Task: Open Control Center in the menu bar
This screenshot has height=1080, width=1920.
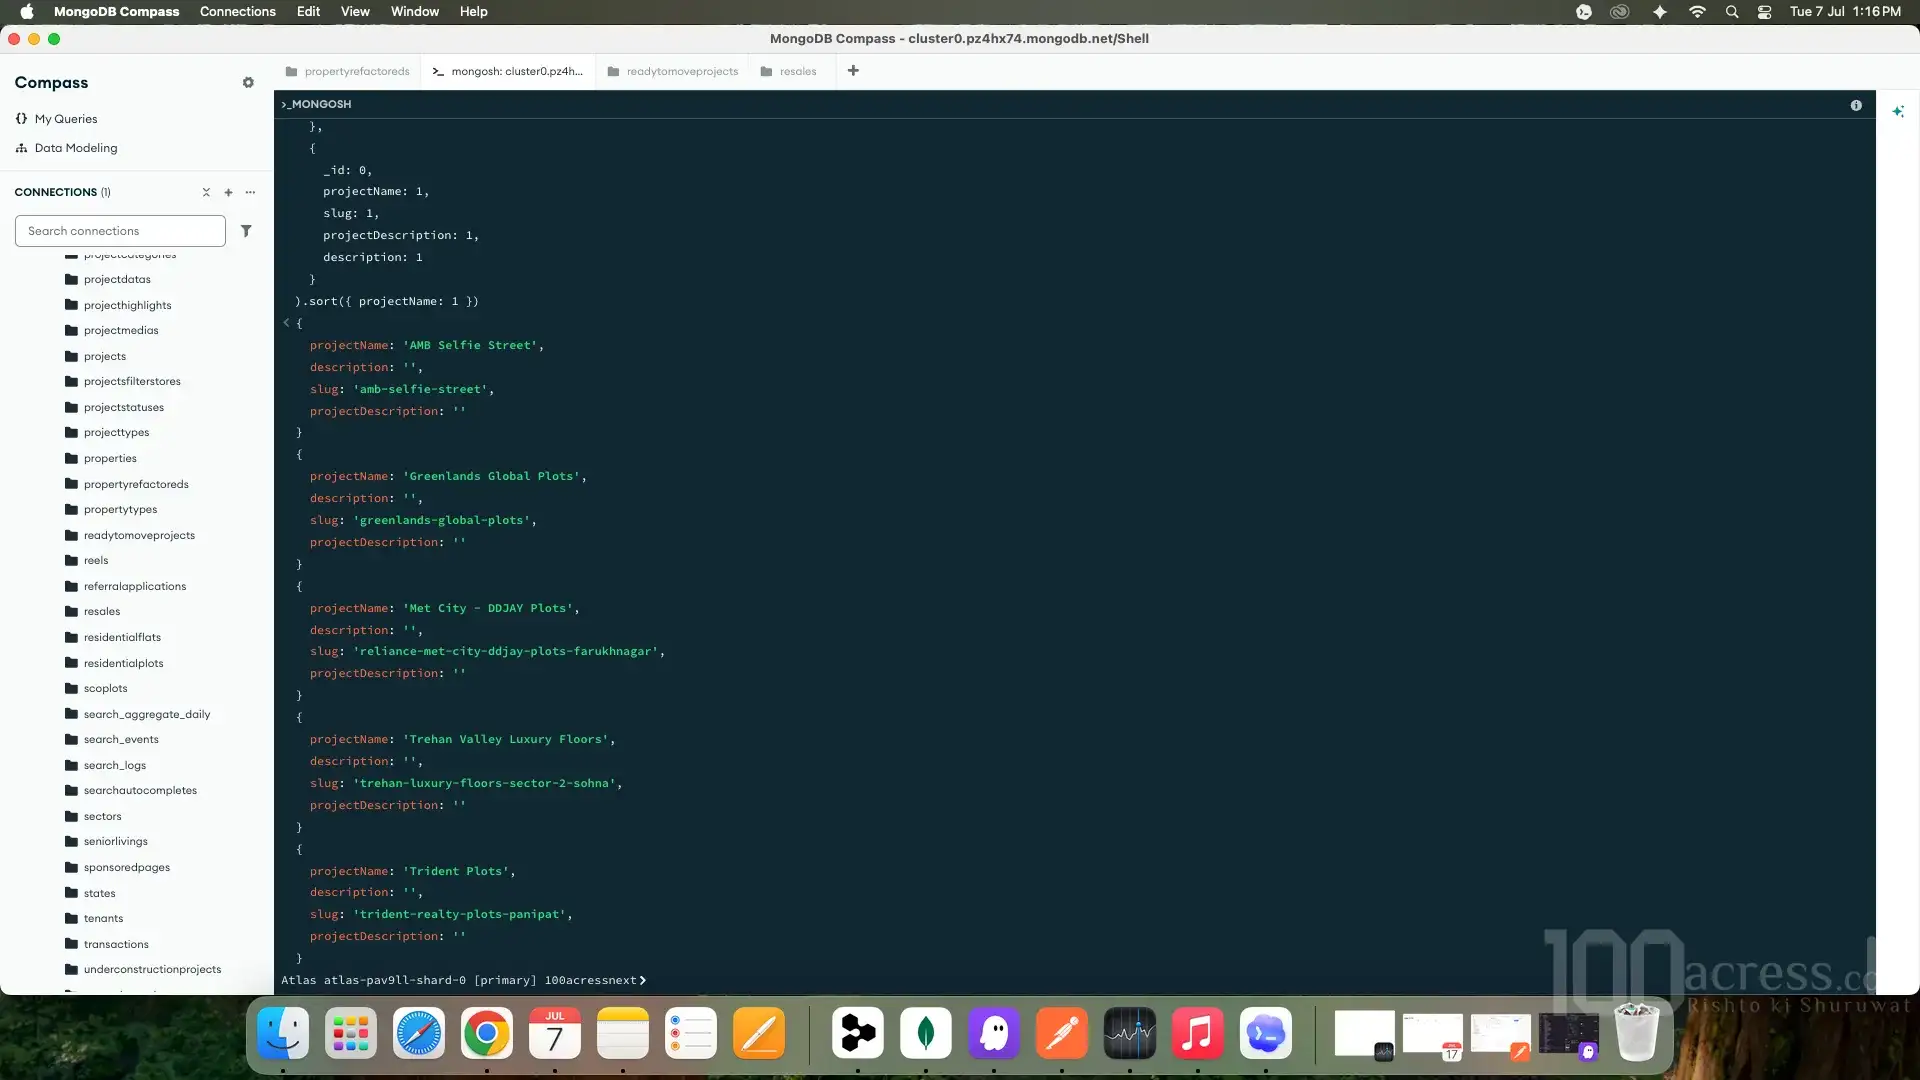Action: coord(1765,12)
